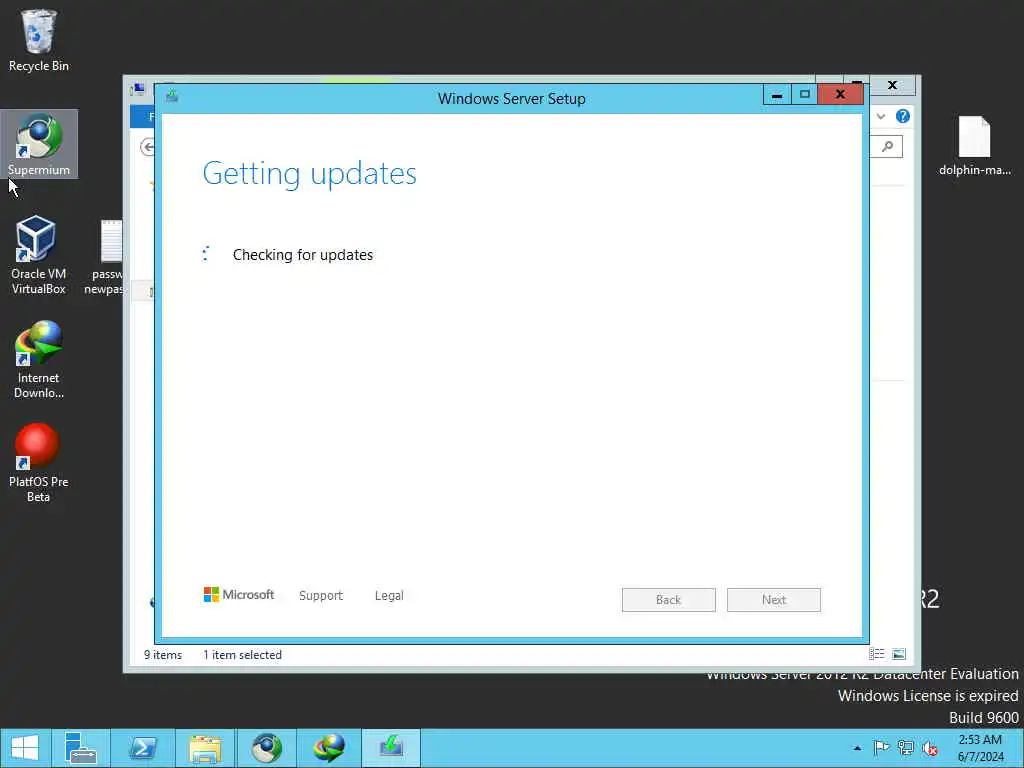Close the File Explorer window behind Setup
Image resolution: width=1024 pixels, height=768 pixels.
[892, 85]
